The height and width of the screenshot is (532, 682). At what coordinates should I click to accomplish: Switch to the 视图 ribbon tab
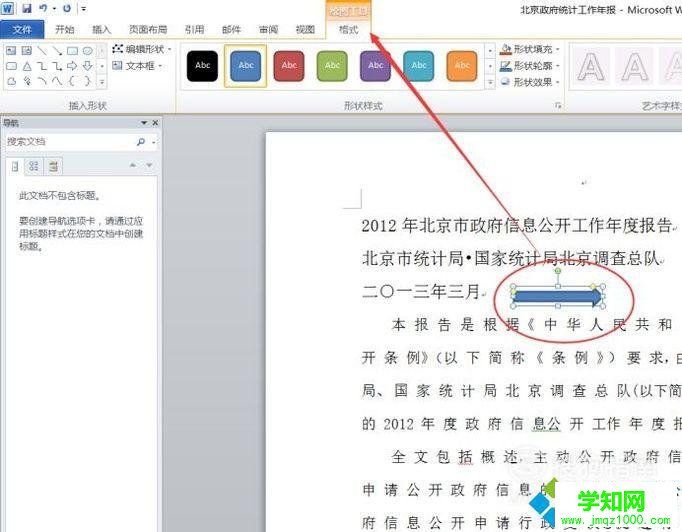pos(305,30)
